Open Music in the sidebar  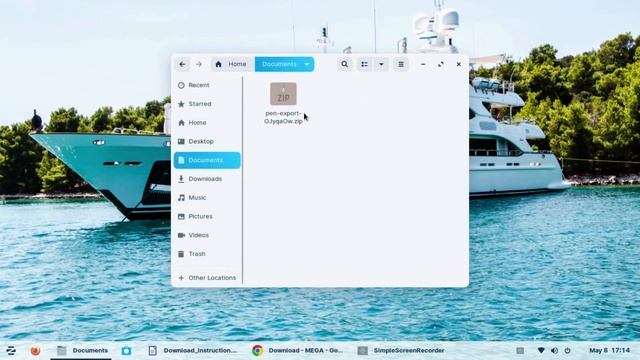[207, 198]
